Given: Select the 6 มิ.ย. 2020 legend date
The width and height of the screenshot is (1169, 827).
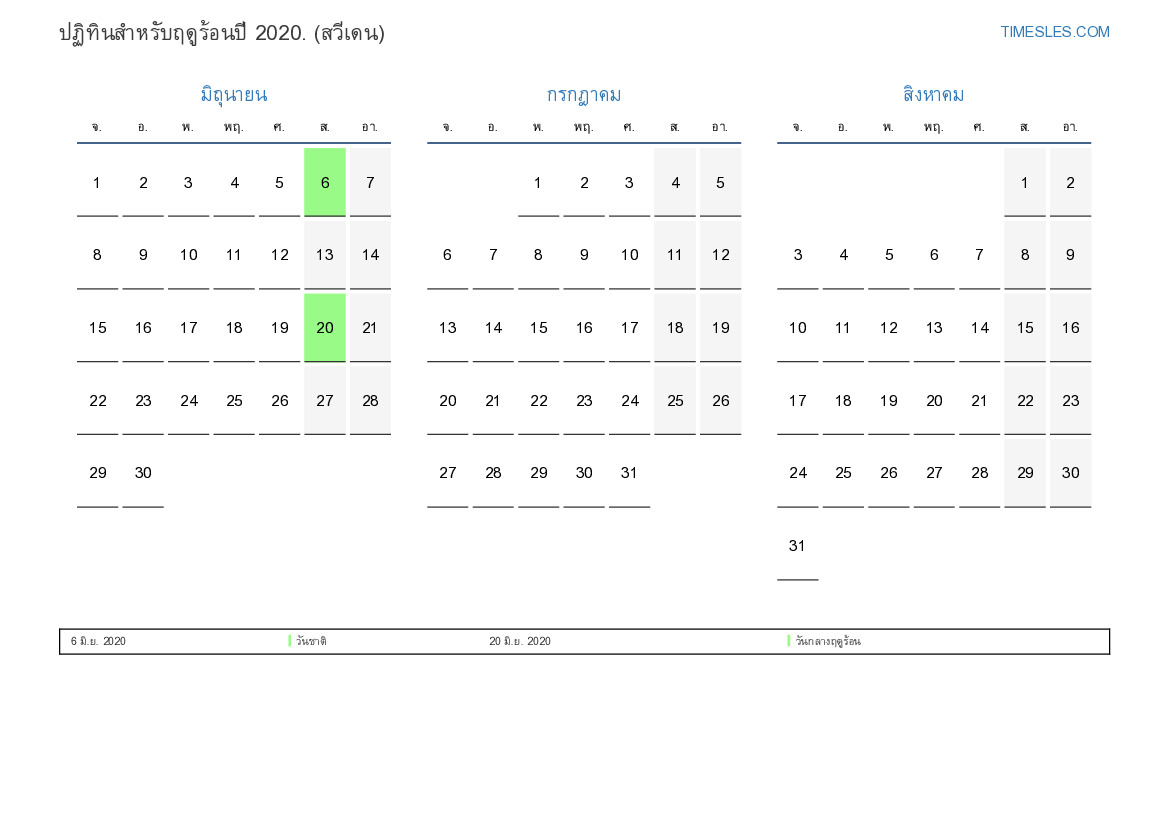Looking at the screenshot, I should (98, 641).
